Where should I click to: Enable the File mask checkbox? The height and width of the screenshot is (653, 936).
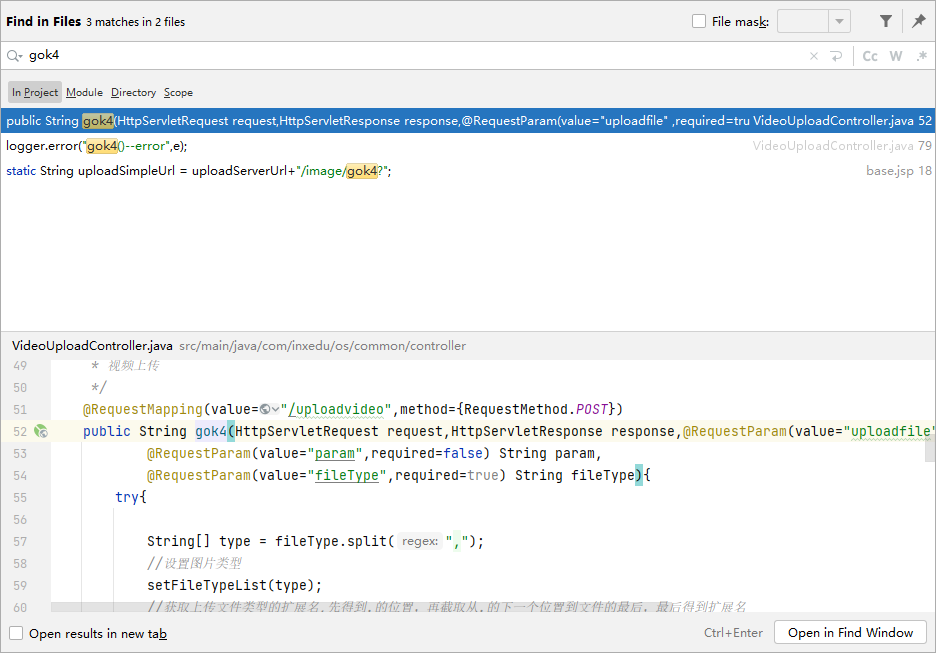coord(698,21)
